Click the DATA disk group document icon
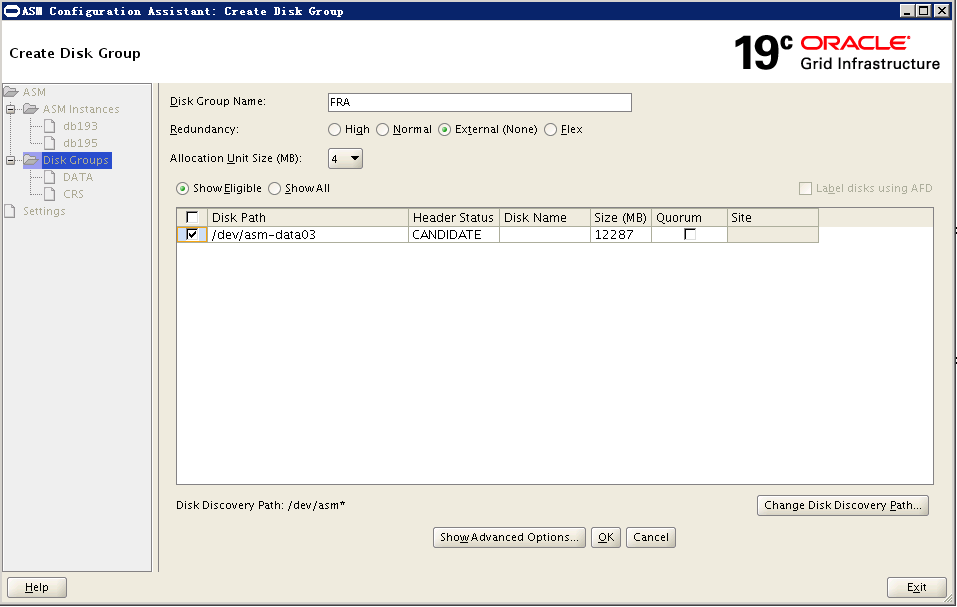This screenshot has width=957, height=607. point(50,178)
